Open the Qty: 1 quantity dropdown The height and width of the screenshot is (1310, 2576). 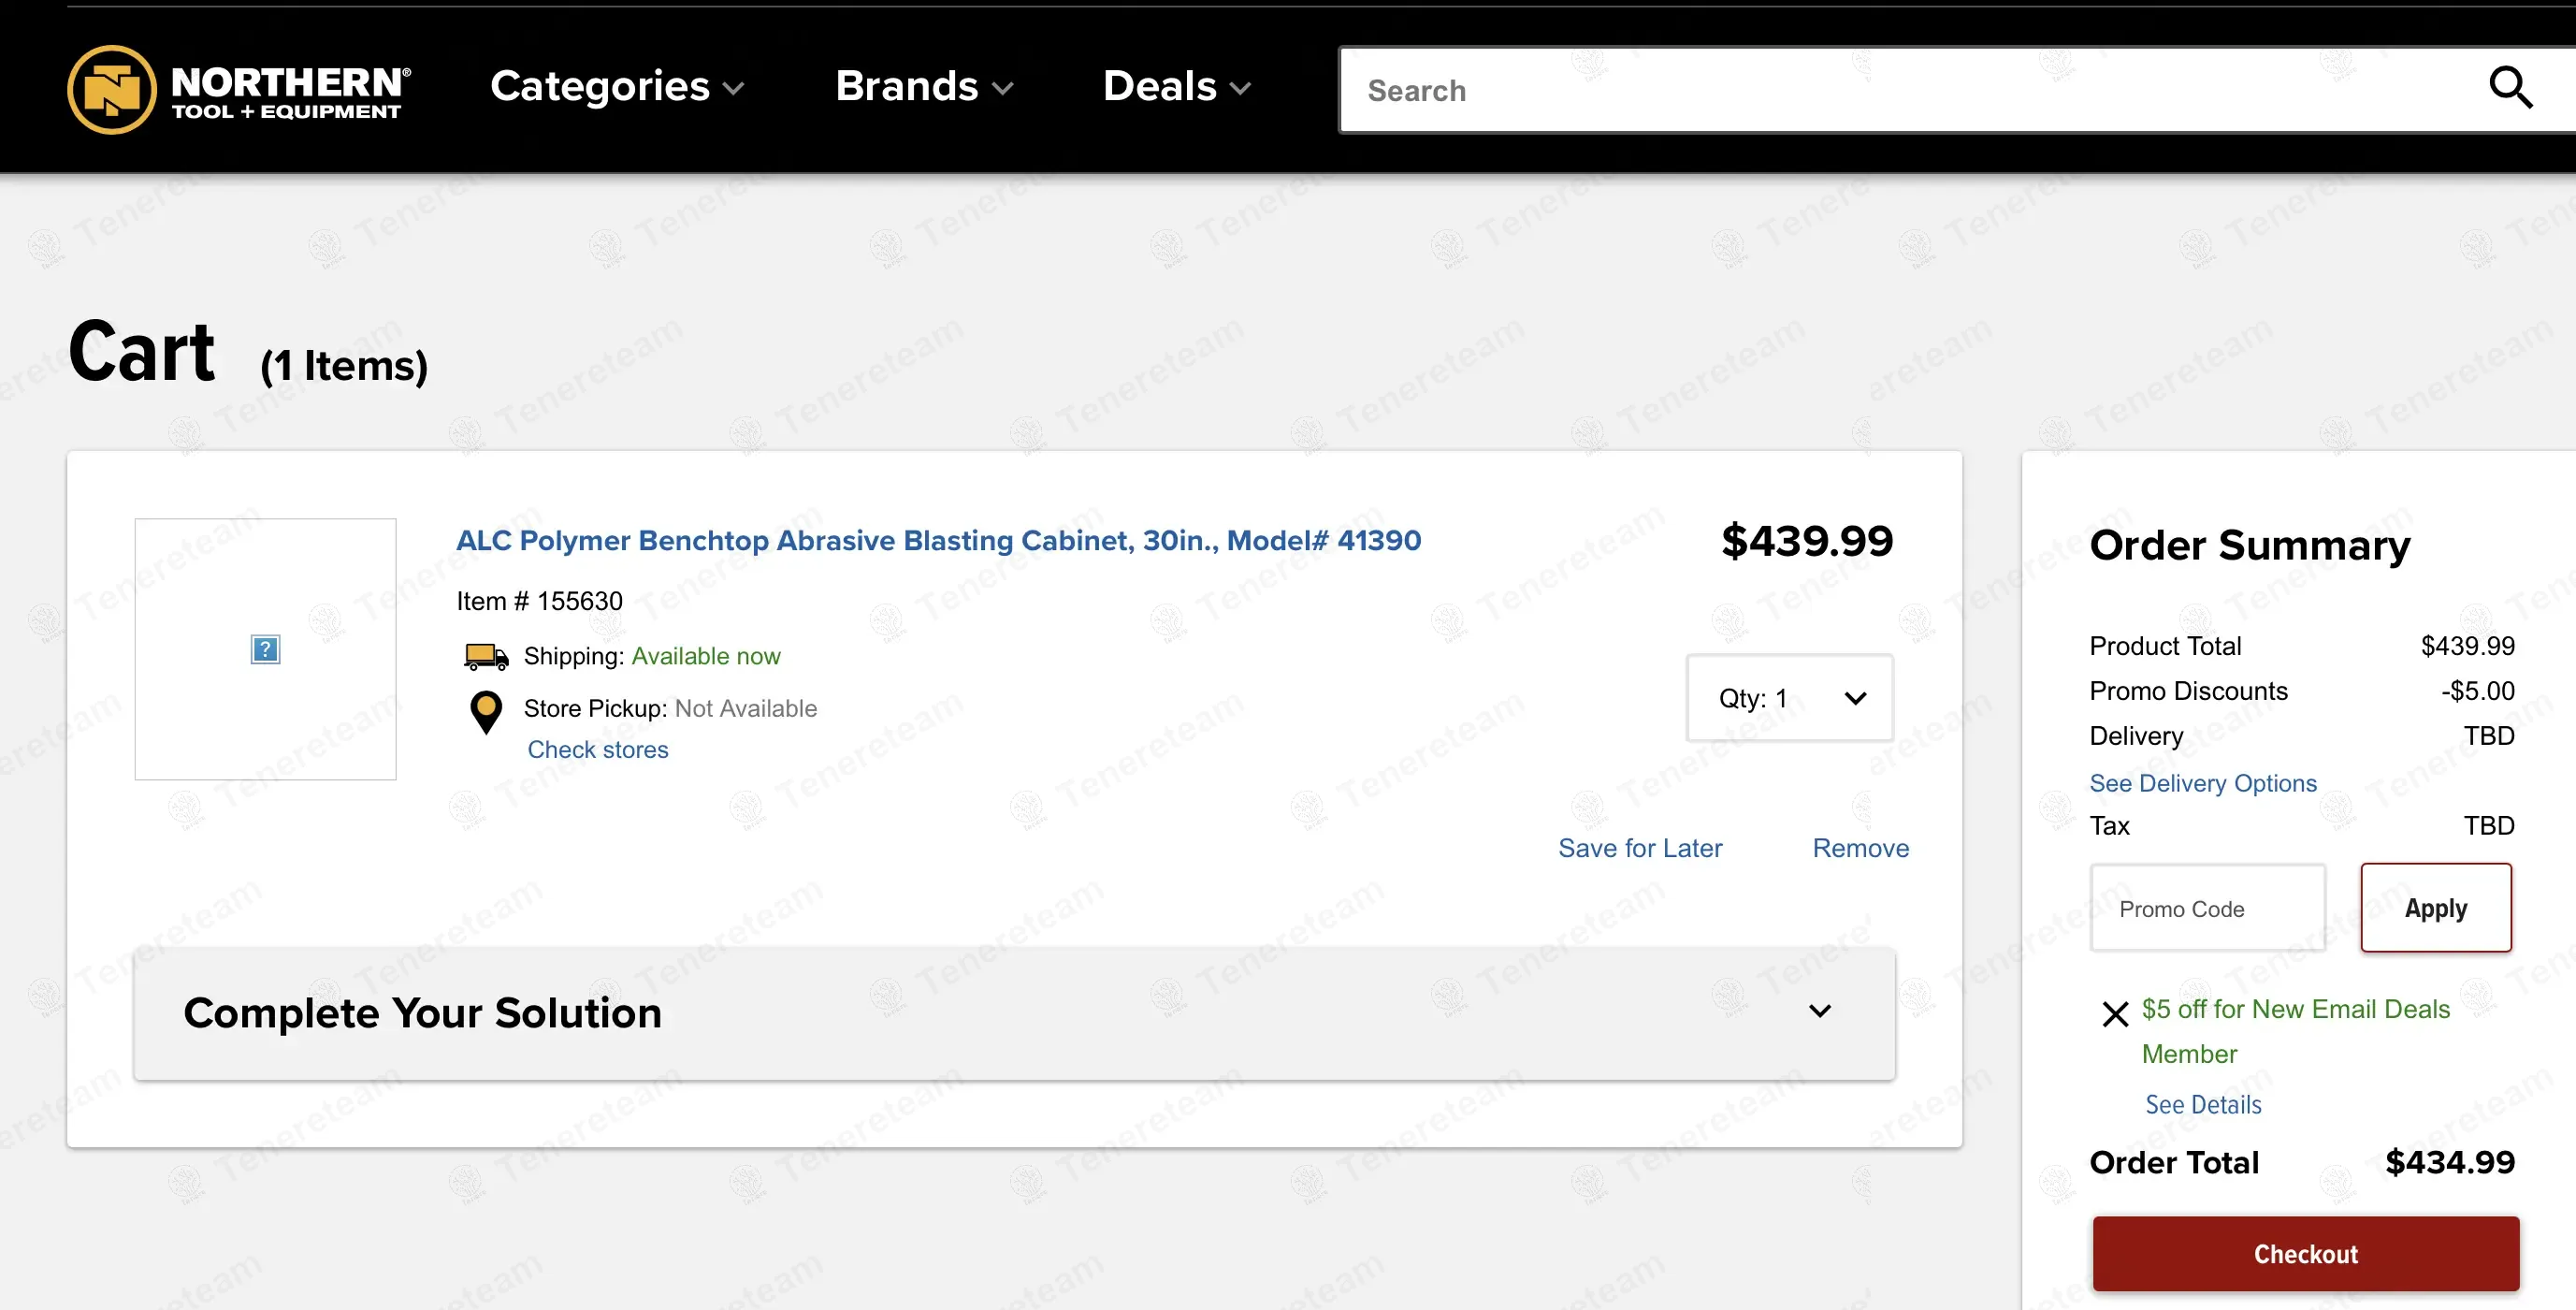tap(1789, 698)
